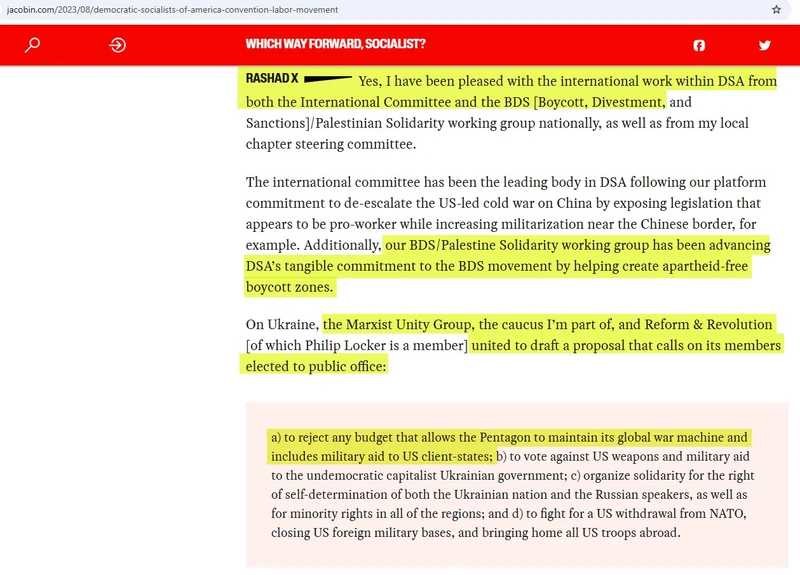This screenshot has width=800, height=575.
Task: Click the "RASHAD X" speaker name
Action: [x=271, y=79]
